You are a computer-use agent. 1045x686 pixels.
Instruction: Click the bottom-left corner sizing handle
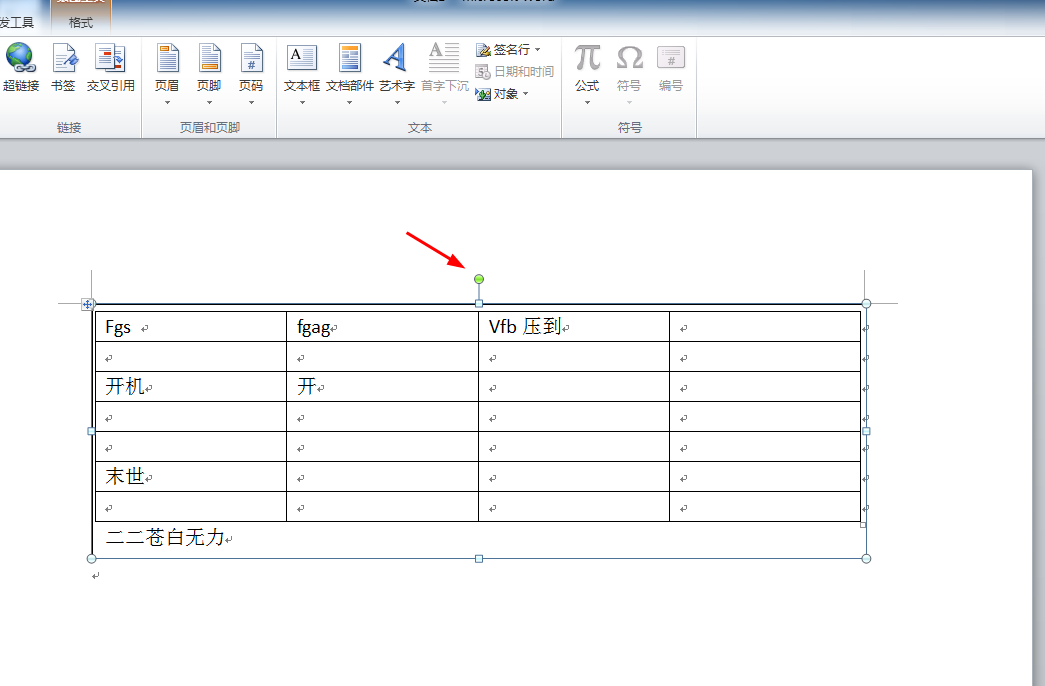click(x=91, y=559)
